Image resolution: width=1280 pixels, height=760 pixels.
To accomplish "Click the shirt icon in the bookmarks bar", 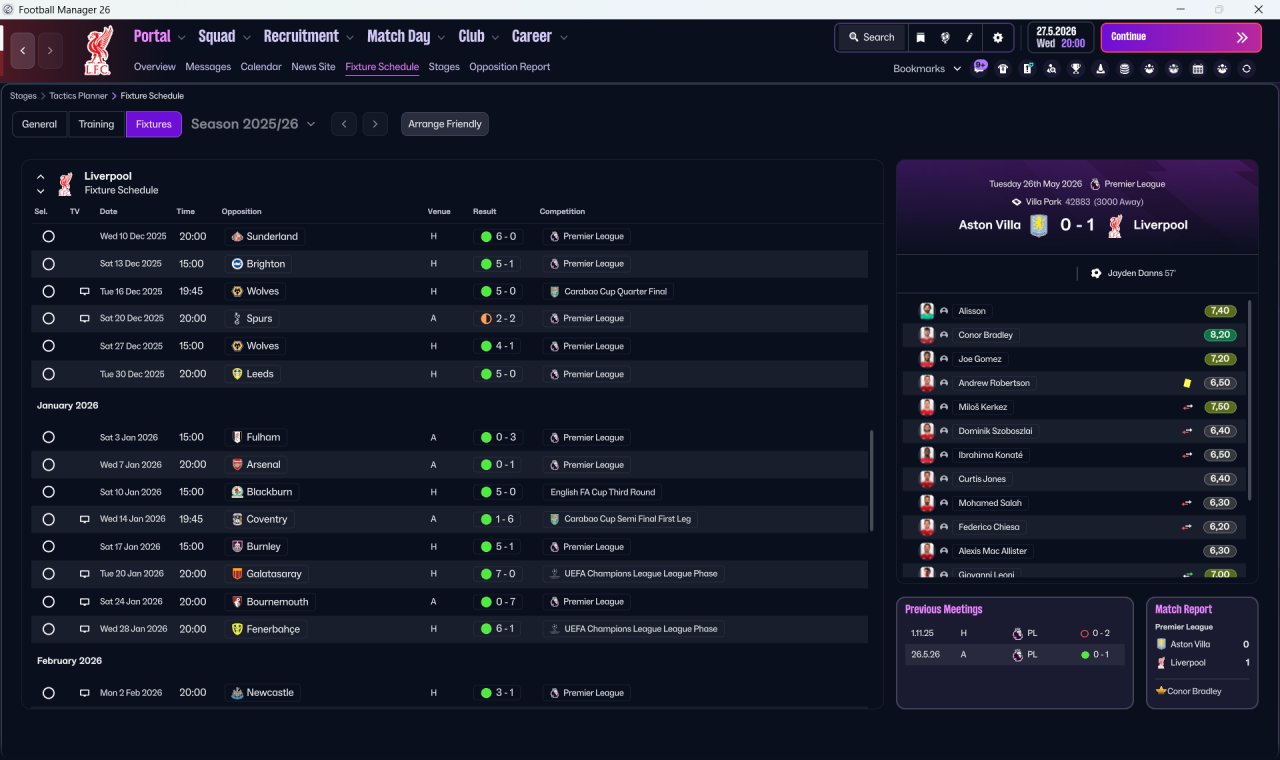I will tap(1003, 69).
